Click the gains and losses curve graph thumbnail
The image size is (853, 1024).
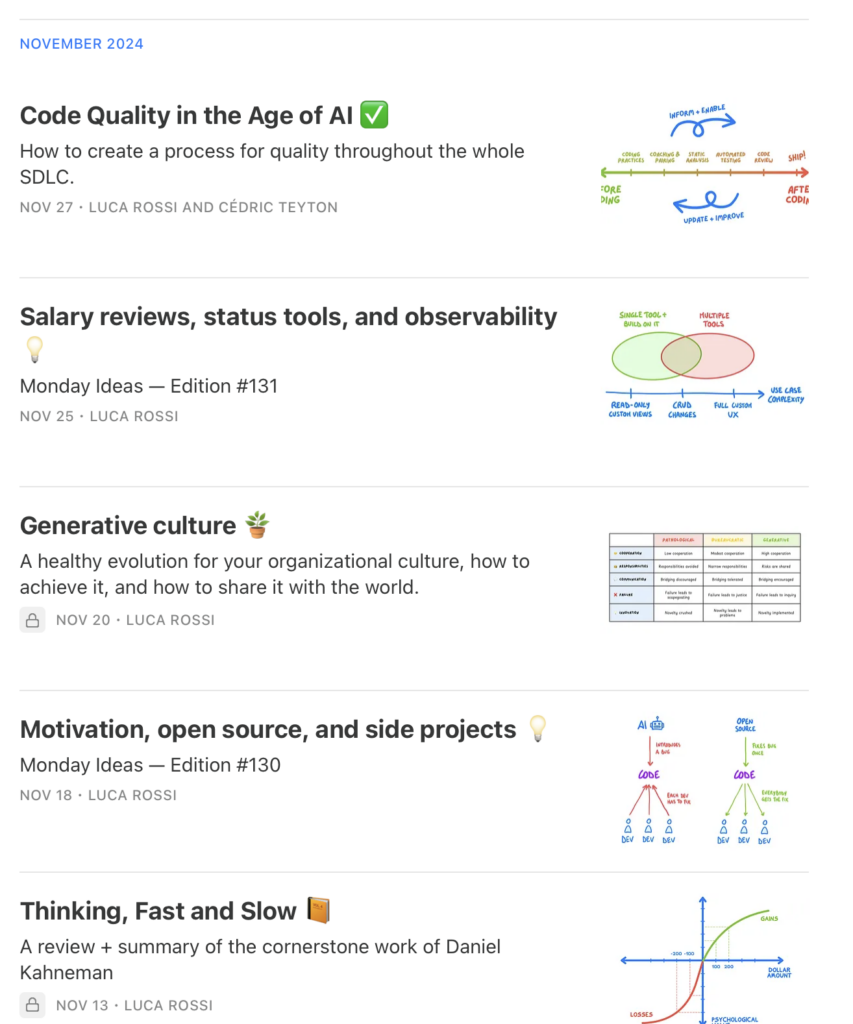[x=704, y=962]
